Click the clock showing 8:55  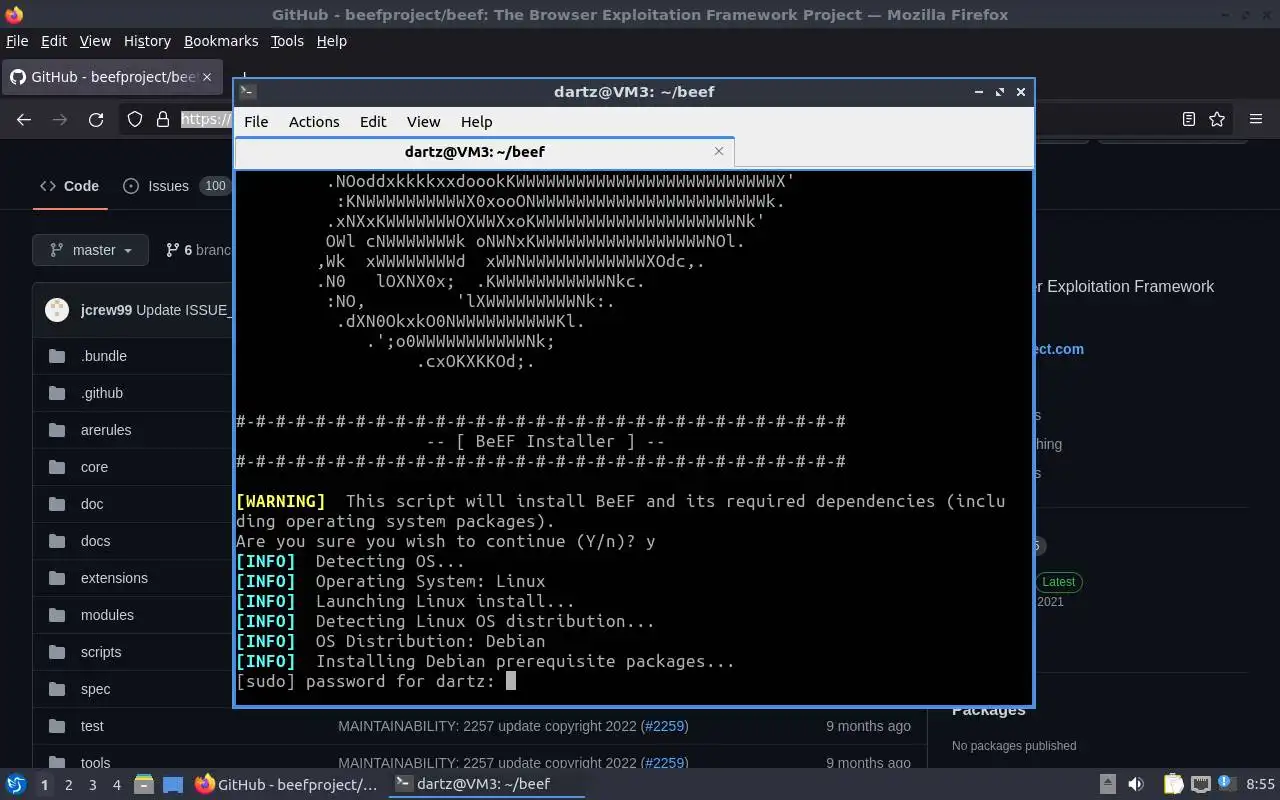[x=1260, y=784]
